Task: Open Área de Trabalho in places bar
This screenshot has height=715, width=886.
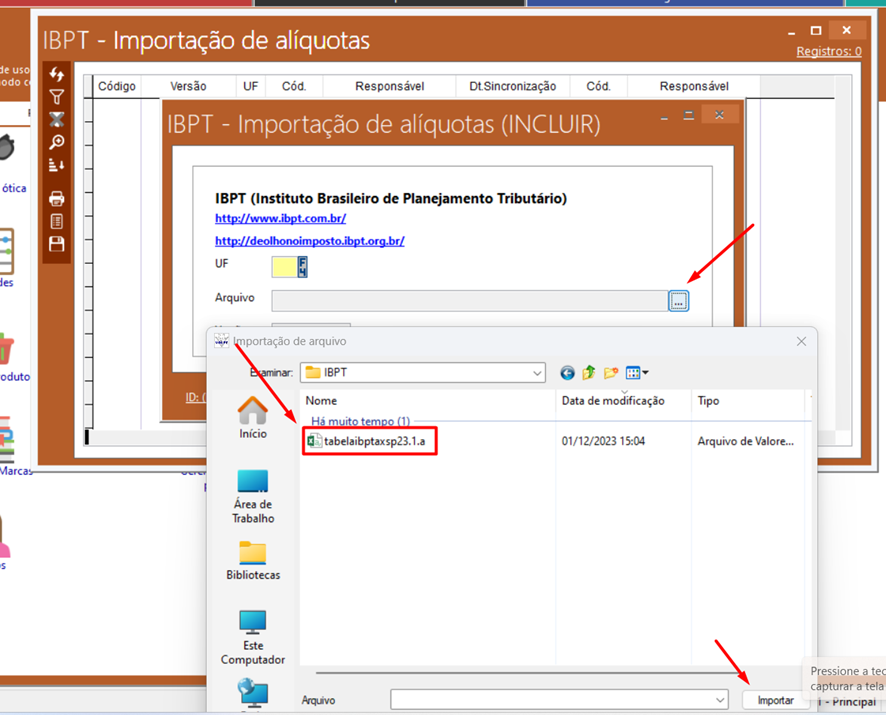Action: tap(253, 496)
